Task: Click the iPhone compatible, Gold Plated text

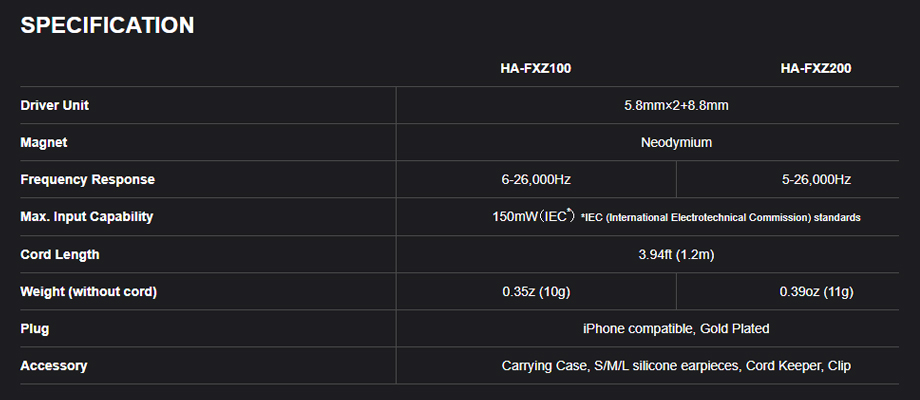Action: [677, 328]
